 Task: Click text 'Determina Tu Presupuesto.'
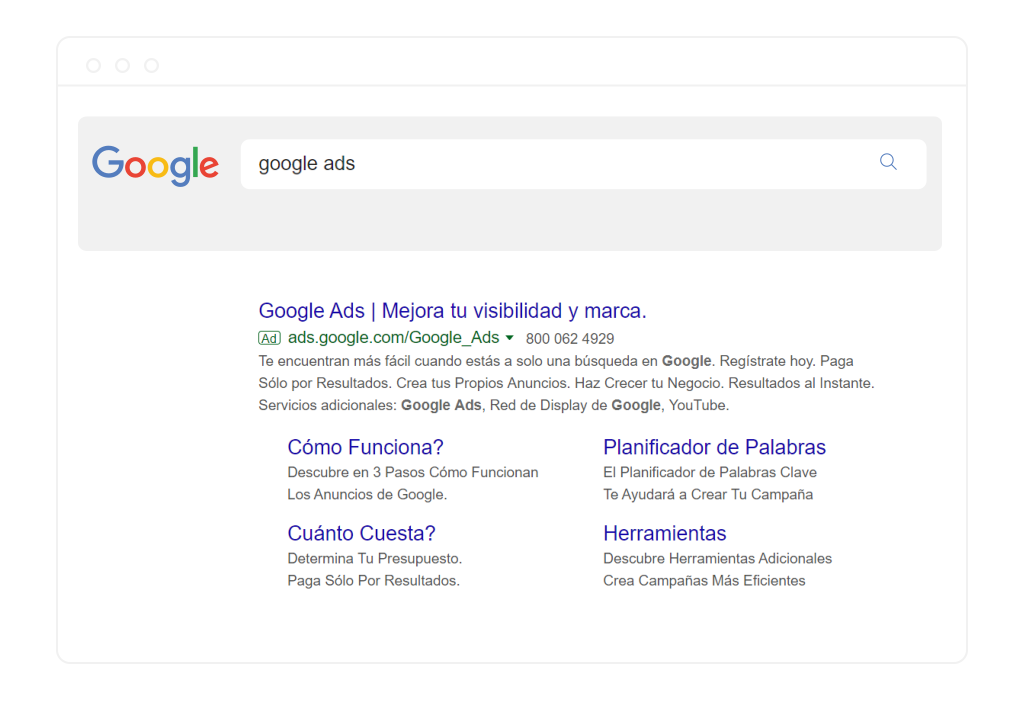coord(375,558)
